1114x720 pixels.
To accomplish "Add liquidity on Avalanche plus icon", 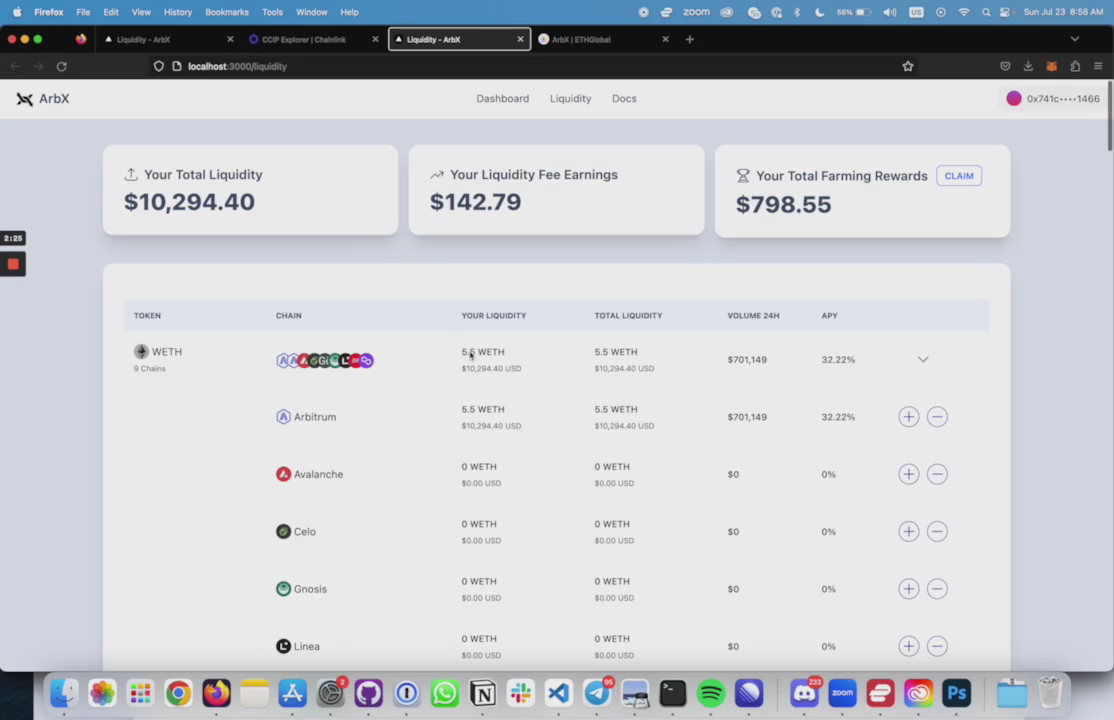I will tap(909, 474).
